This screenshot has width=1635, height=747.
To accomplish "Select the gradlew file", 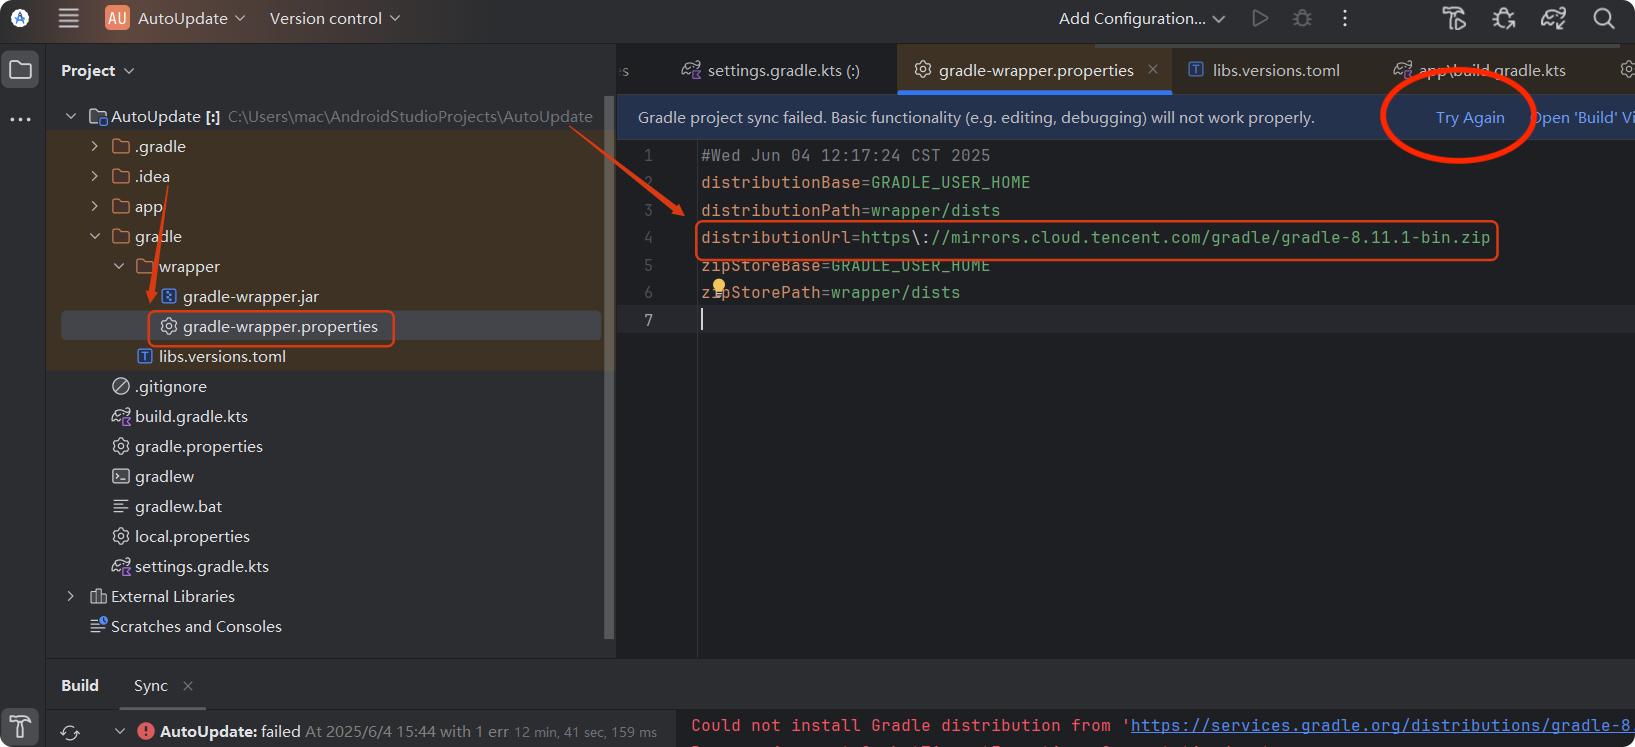I will pos(164,476).
